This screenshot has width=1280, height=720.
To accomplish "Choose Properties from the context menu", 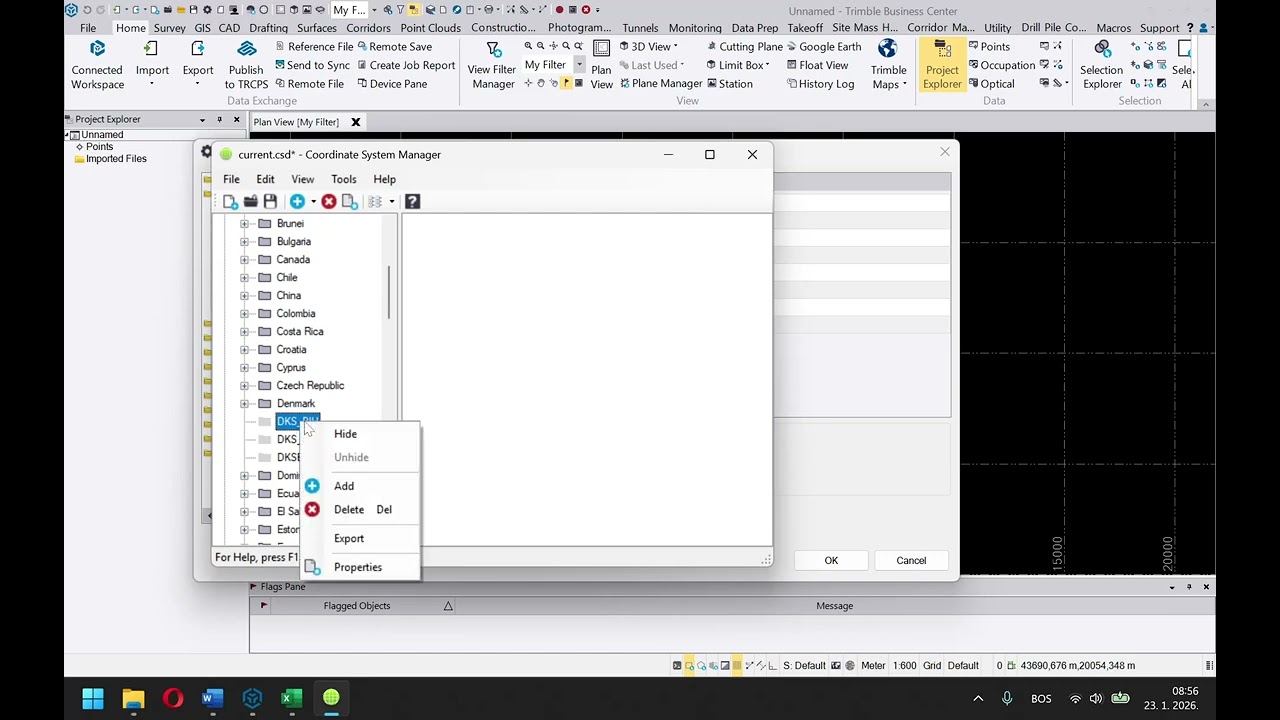I will (358, 568).
